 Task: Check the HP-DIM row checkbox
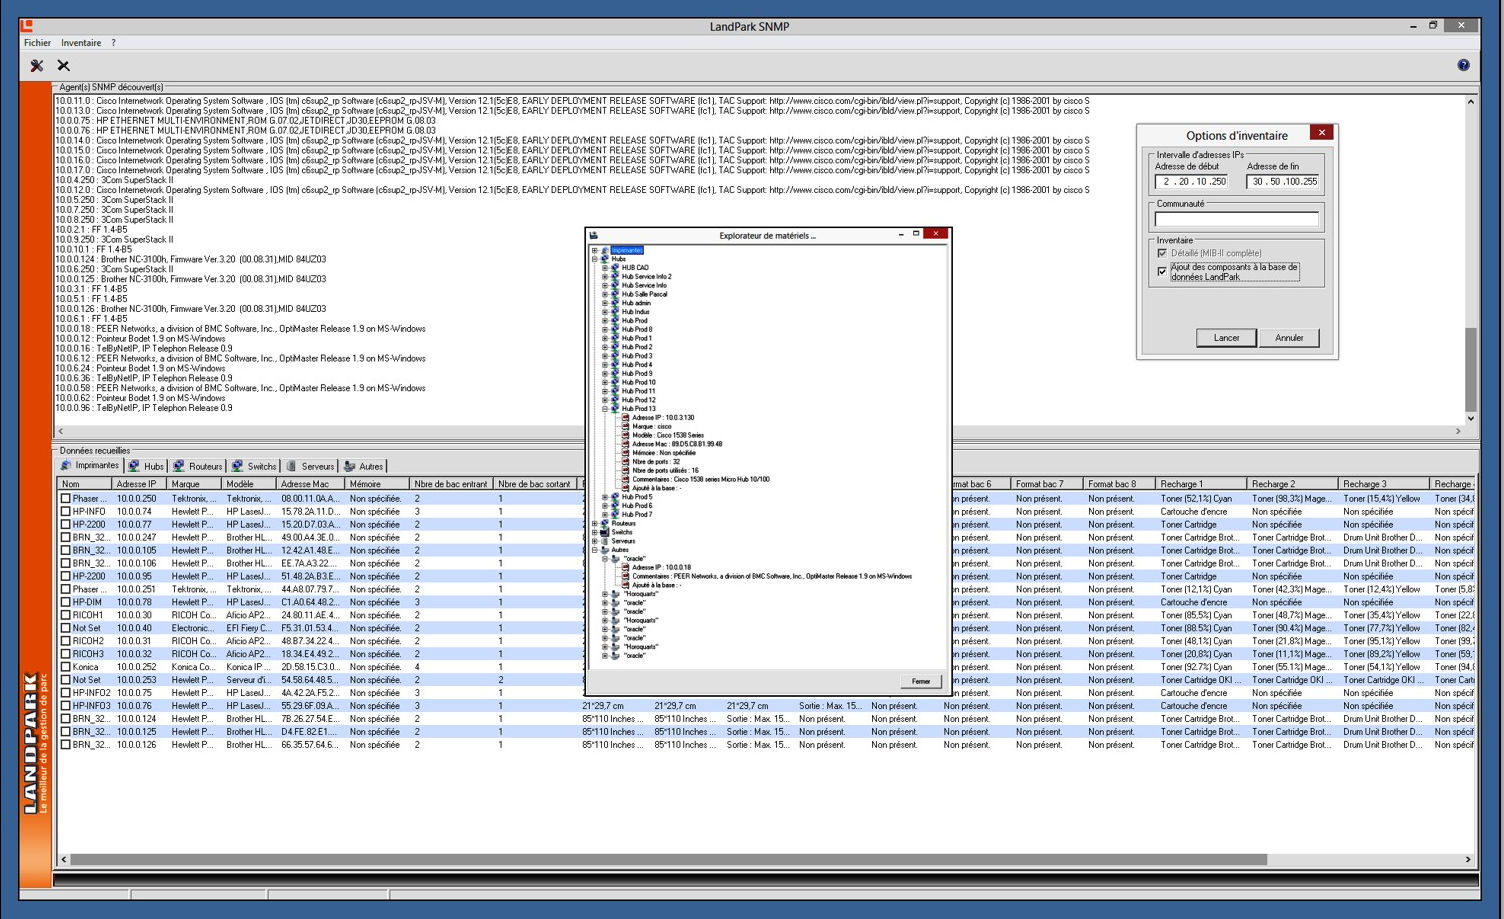66,602
